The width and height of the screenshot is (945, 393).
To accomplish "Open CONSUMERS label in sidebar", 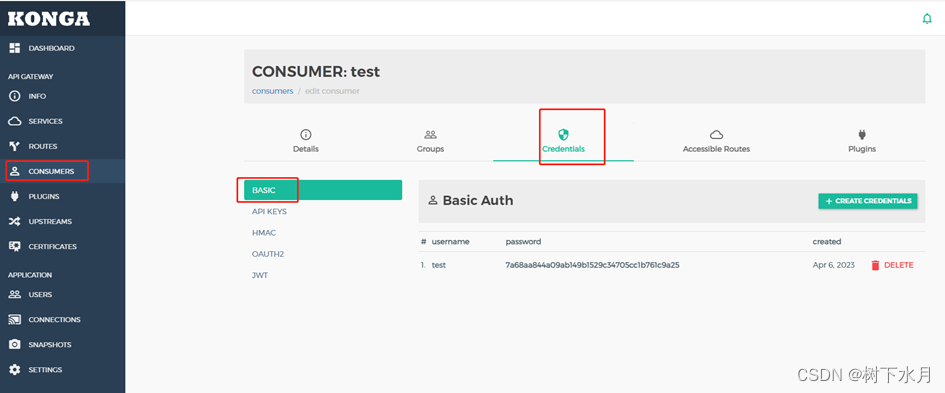I will [51, 172].
